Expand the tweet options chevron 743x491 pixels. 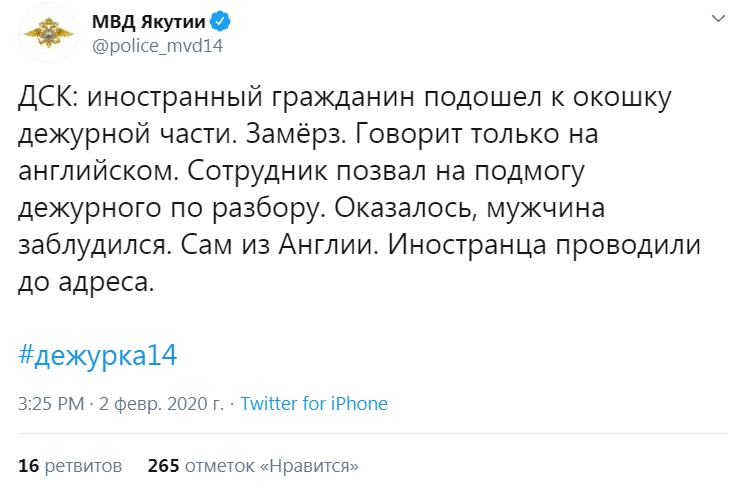717,20
